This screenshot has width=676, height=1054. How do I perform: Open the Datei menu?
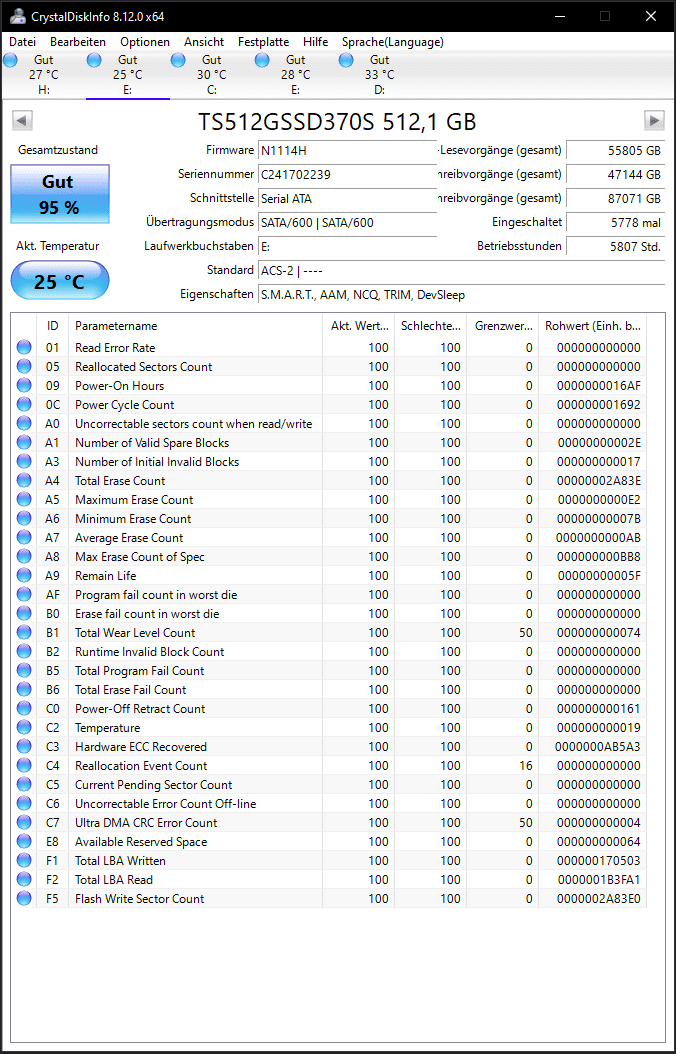[x=23, y=42]
